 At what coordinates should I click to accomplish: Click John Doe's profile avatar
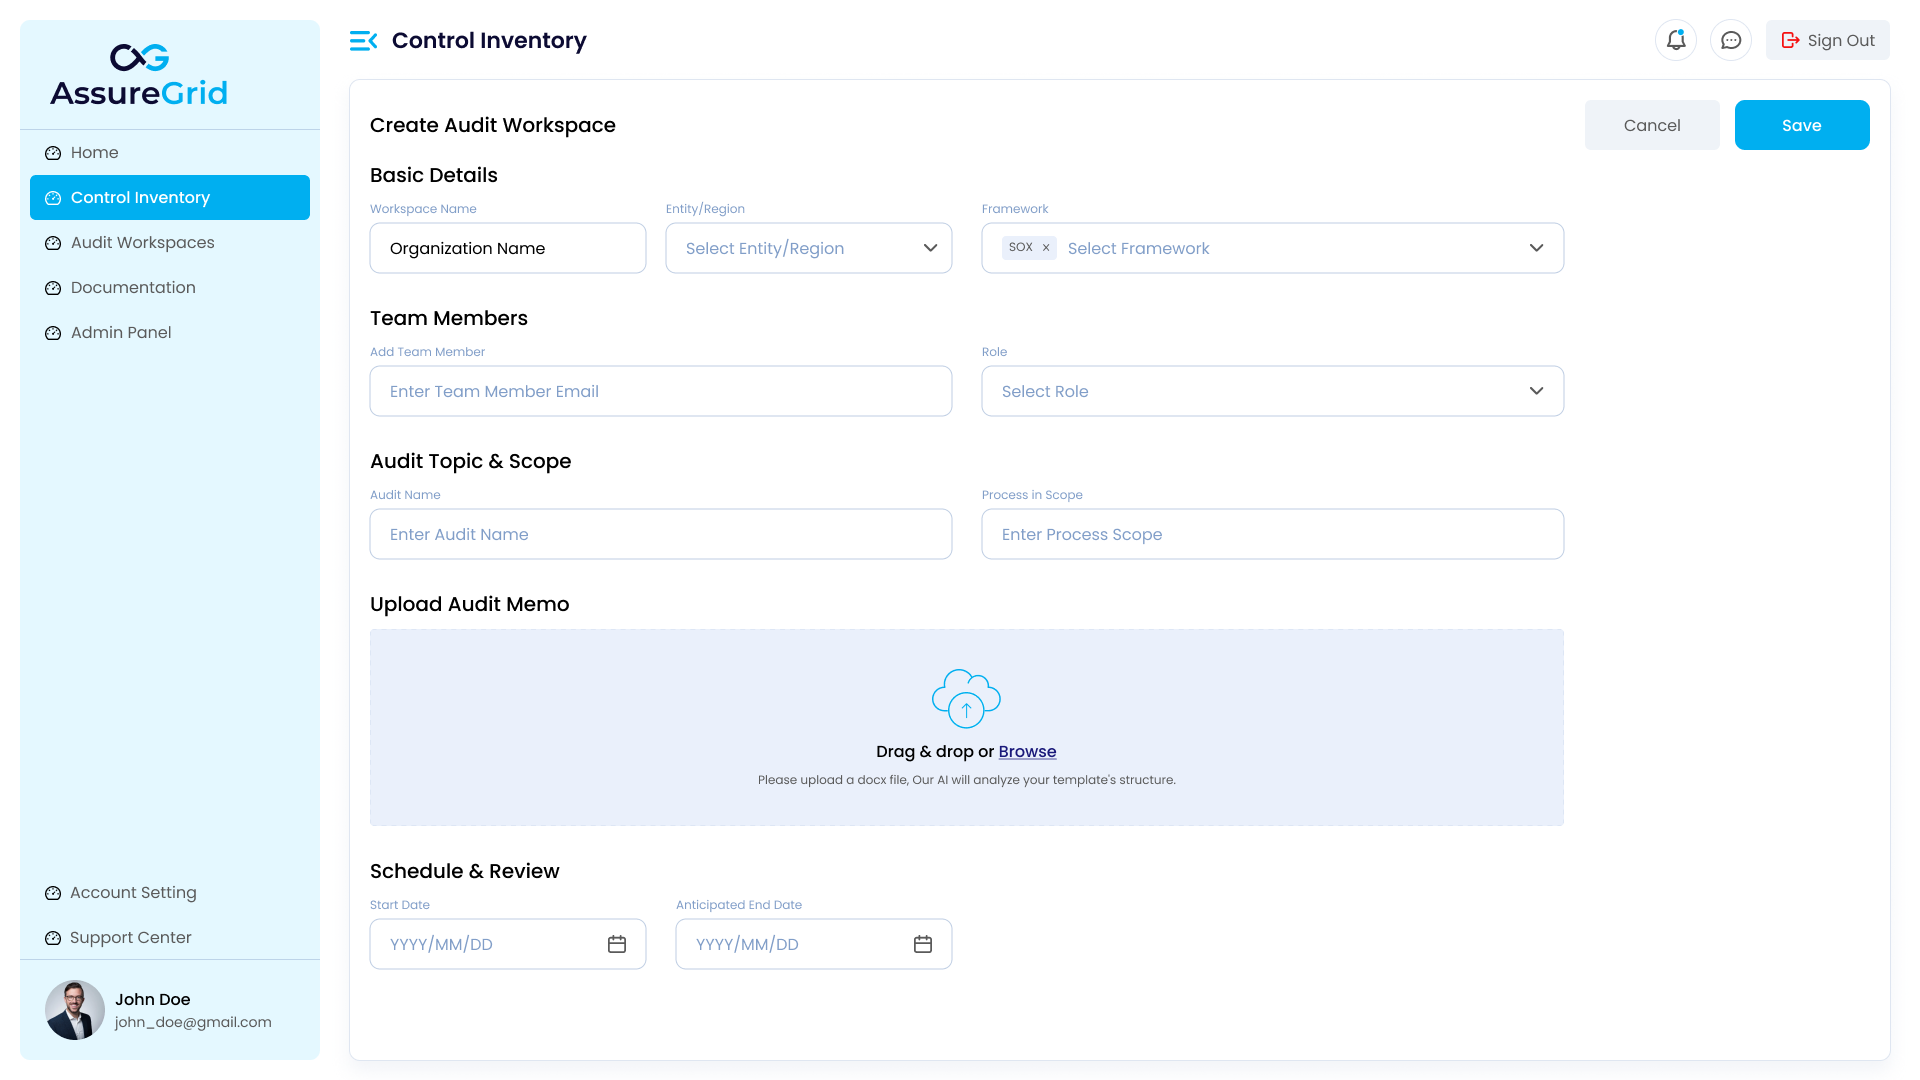point(75,1010)
